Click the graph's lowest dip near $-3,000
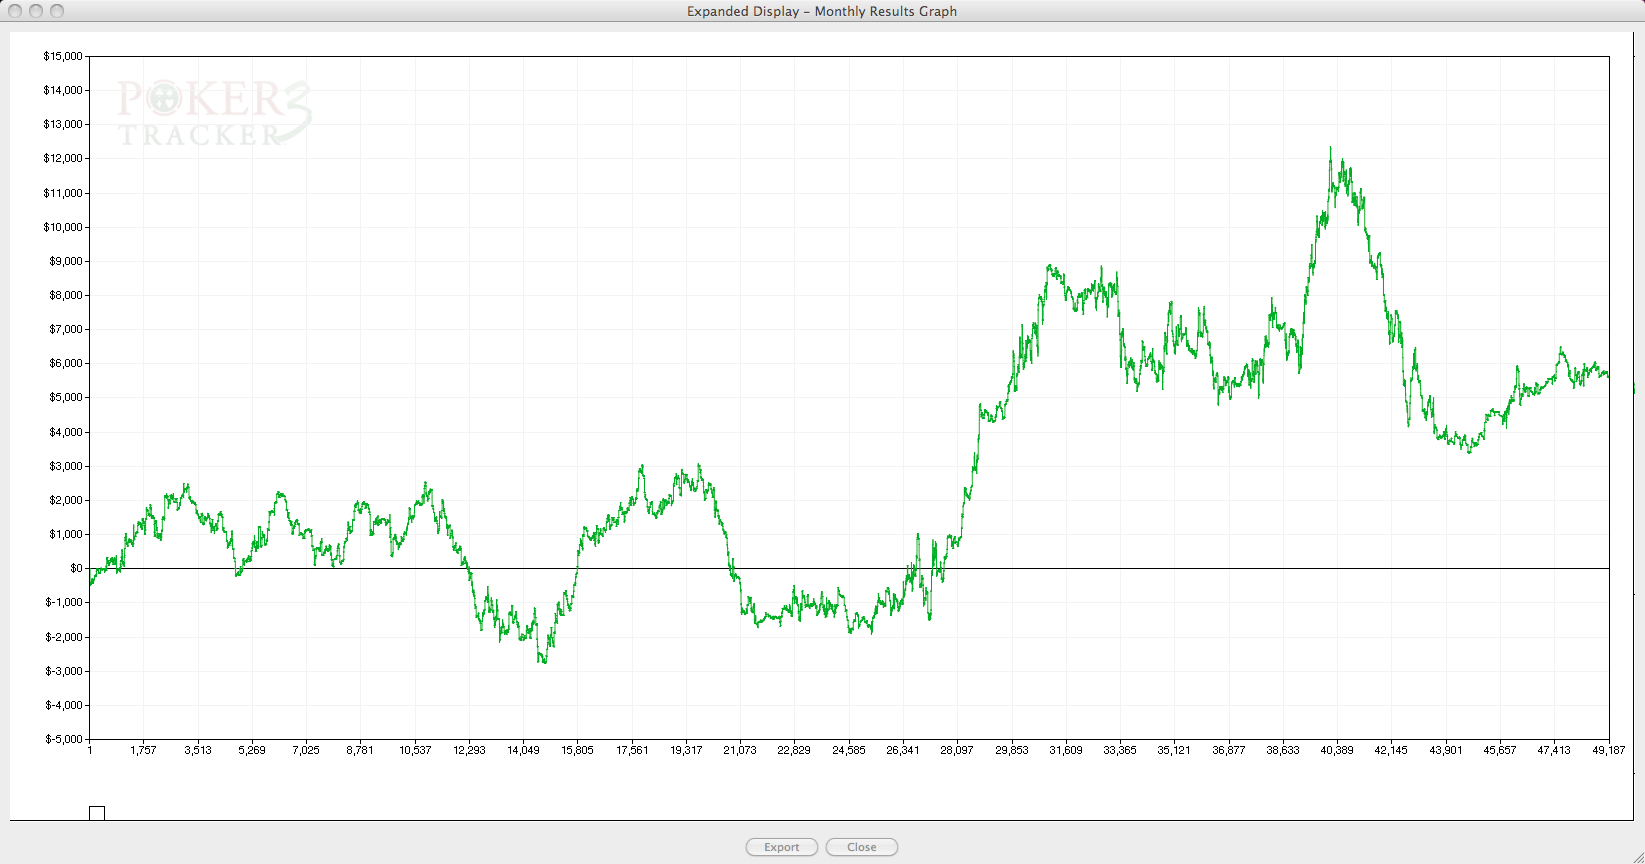The height and width of the screenshot is (864, 1645). (543, 660)
